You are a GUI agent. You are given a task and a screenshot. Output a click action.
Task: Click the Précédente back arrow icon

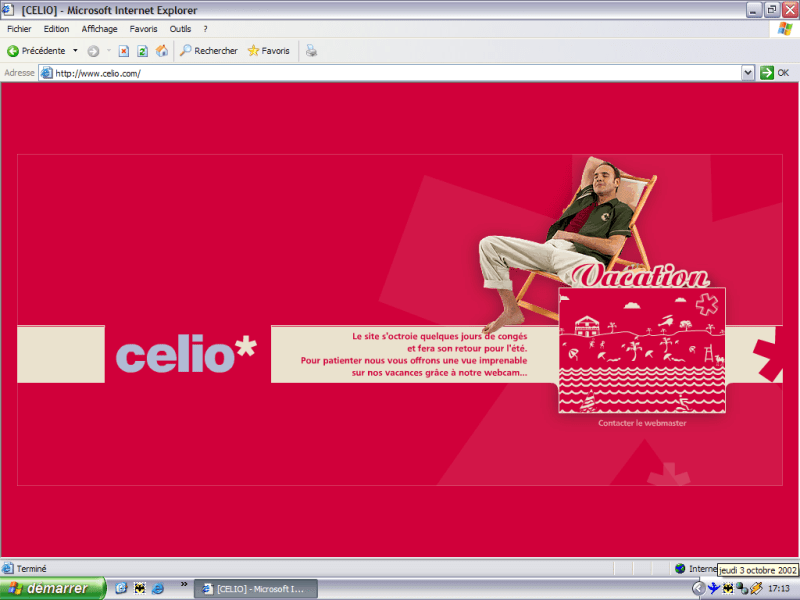(13, 51)
